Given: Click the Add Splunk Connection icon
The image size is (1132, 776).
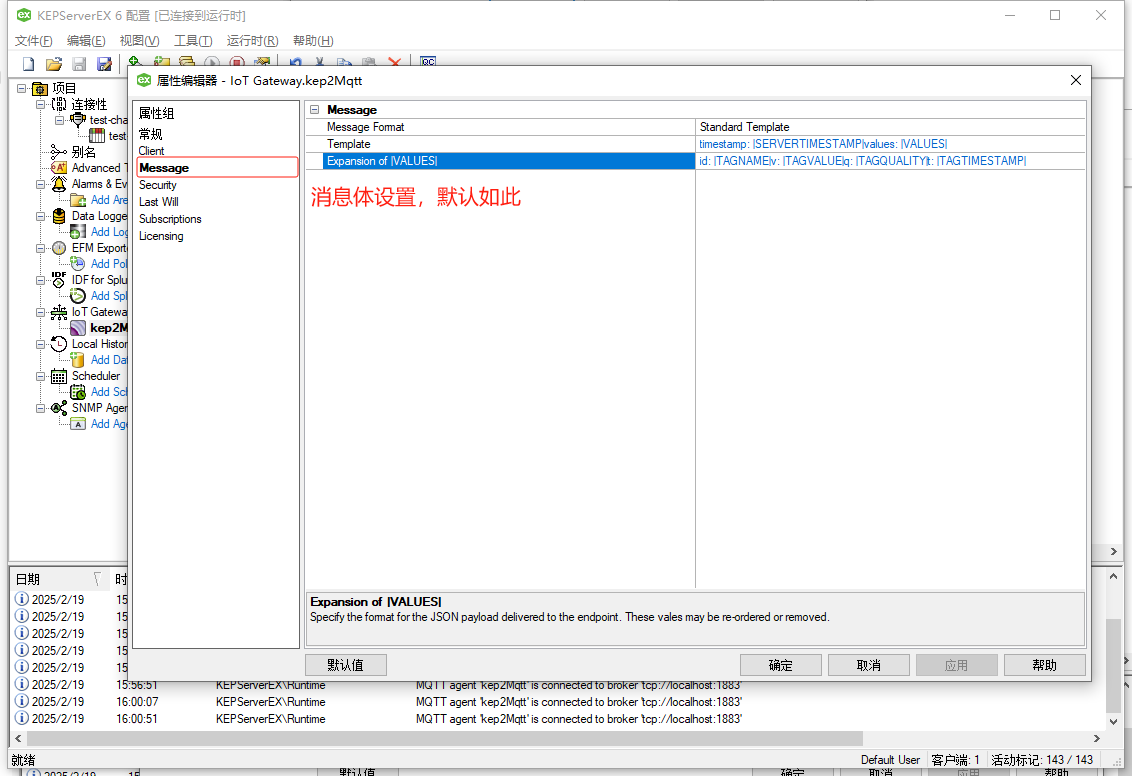Looking at the screenshot, I should tap(78, 296).
